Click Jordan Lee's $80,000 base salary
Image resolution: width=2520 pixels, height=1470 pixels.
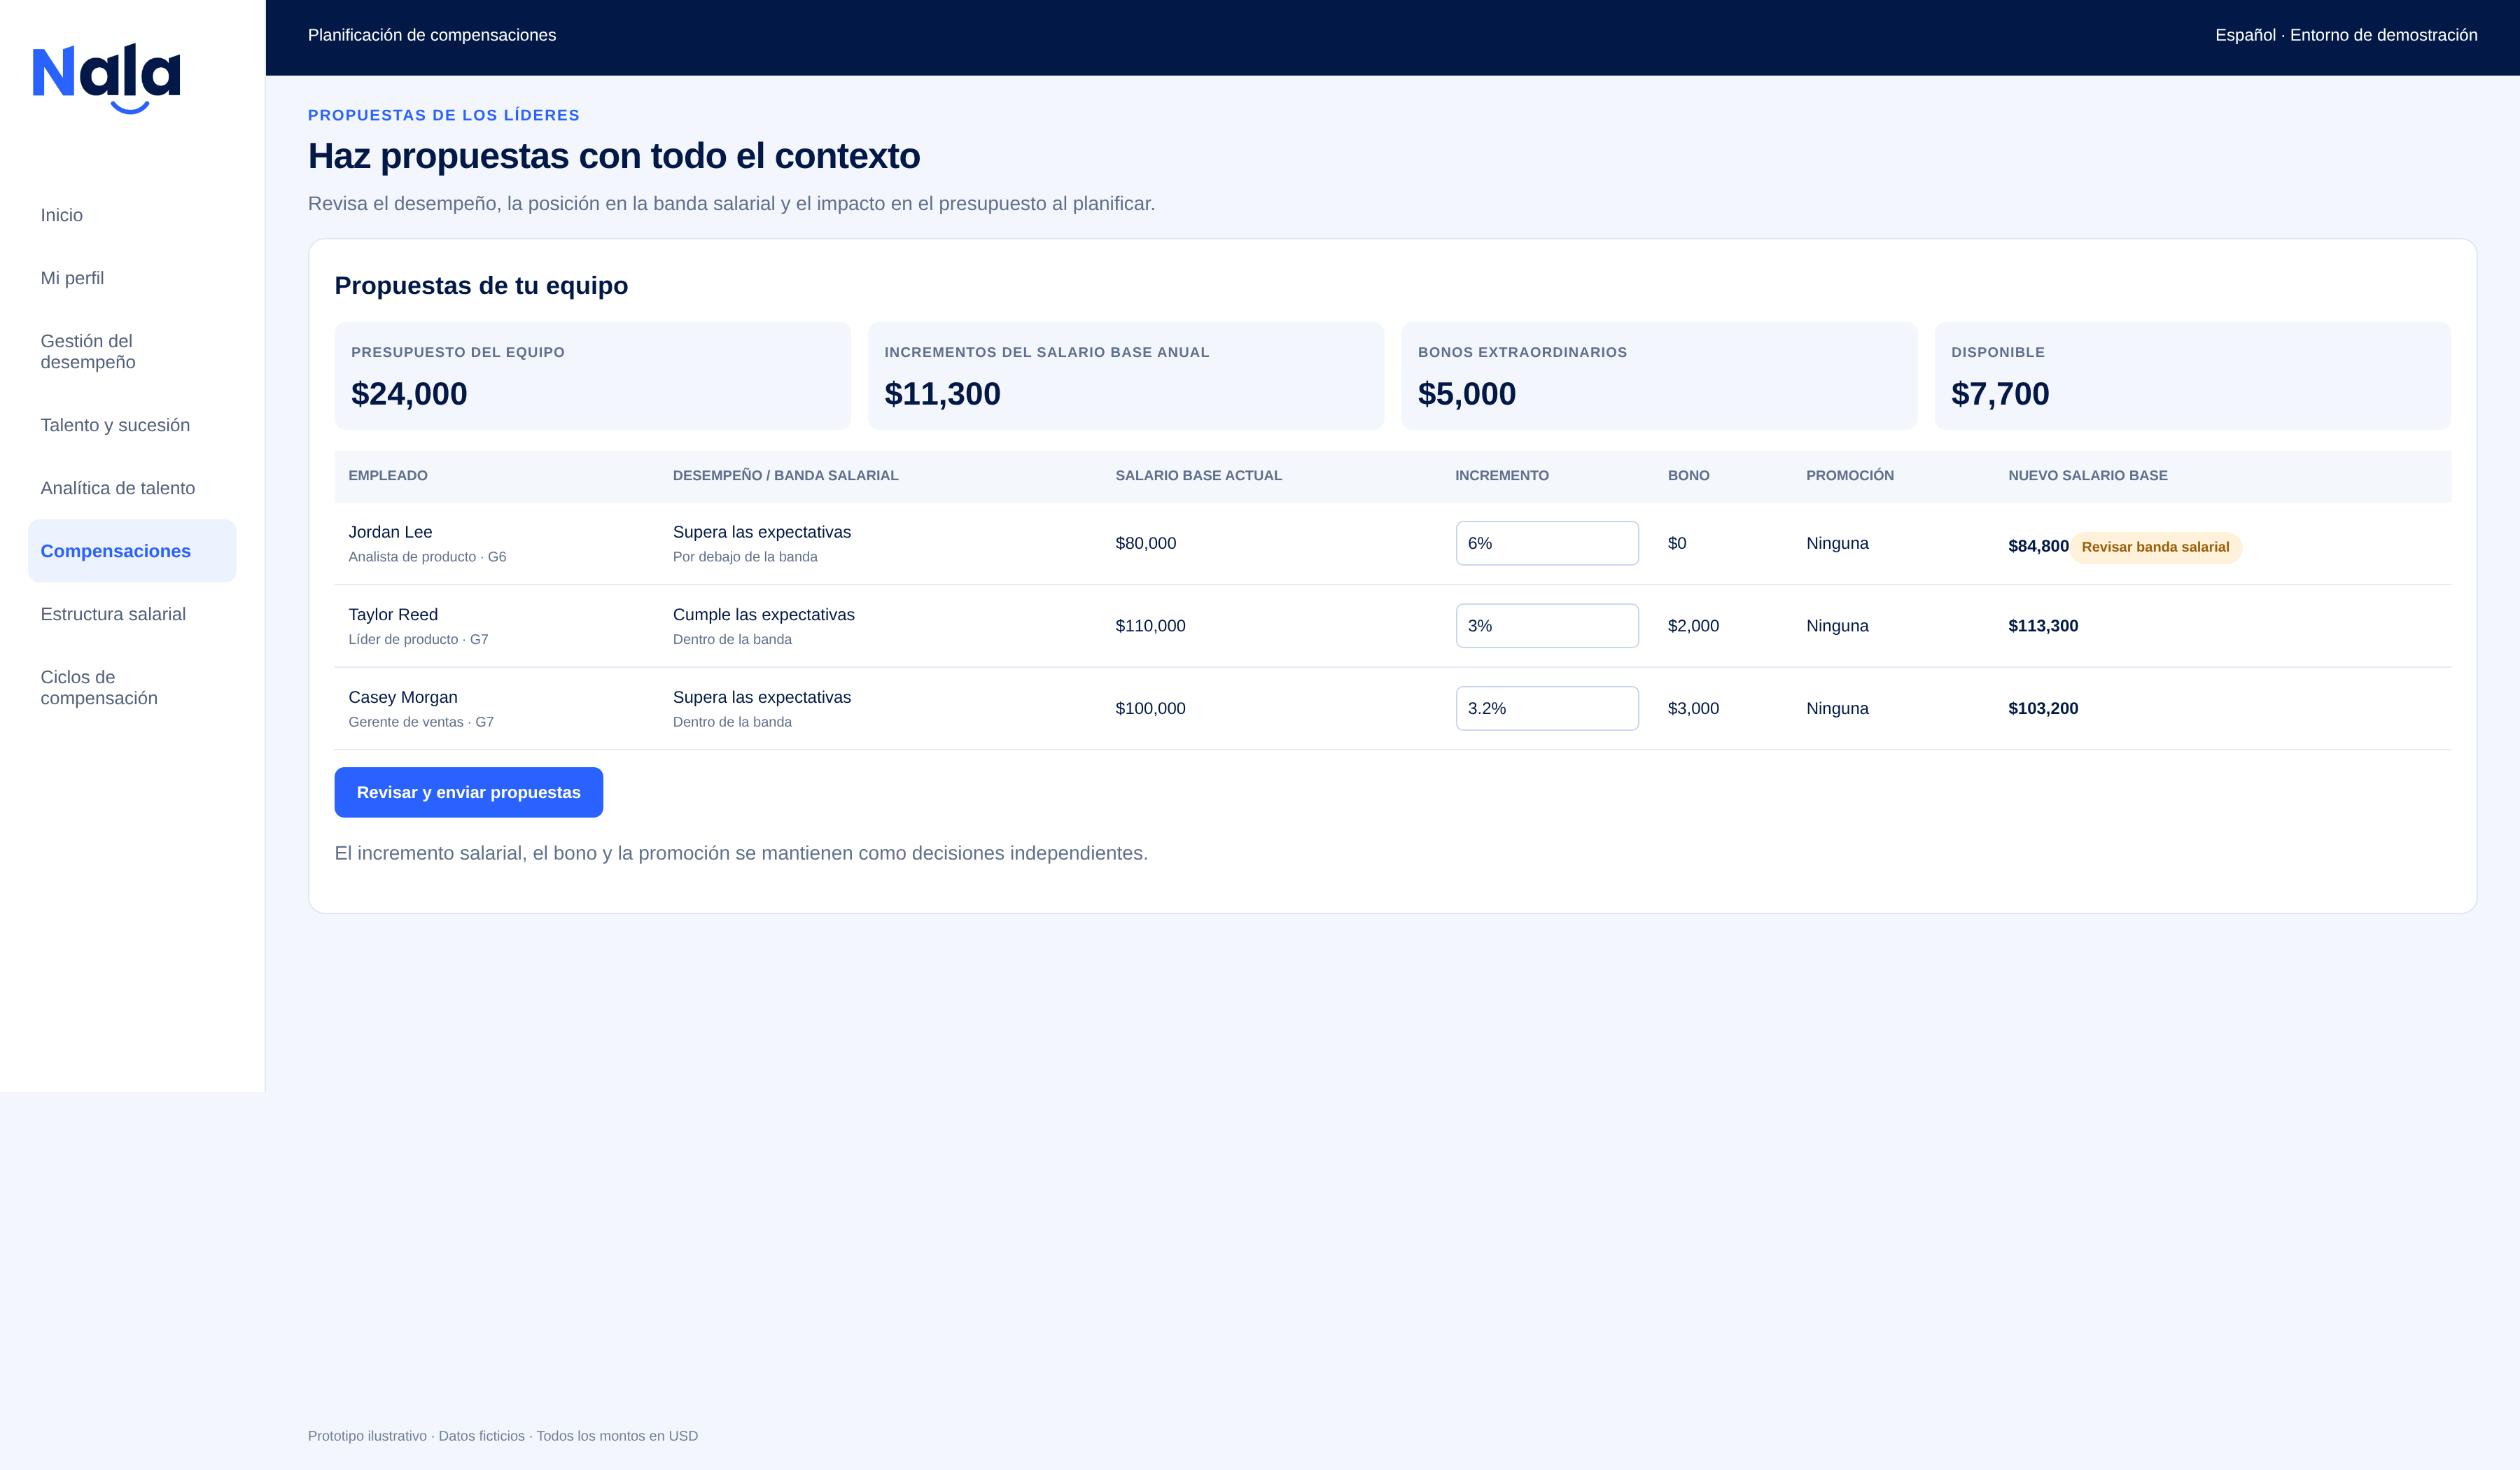[x=1146, y=543]
